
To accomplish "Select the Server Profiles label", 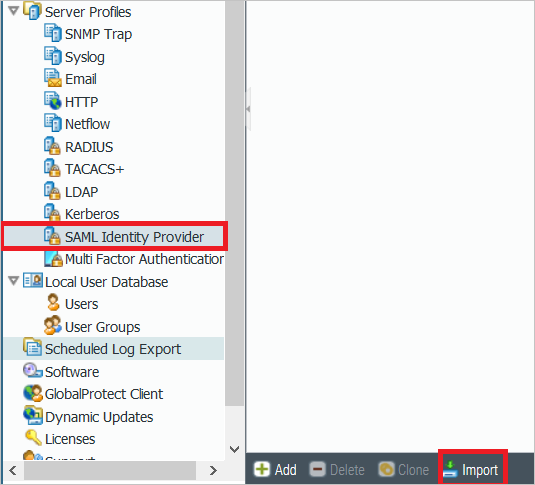I will click(x=88, y=12).
